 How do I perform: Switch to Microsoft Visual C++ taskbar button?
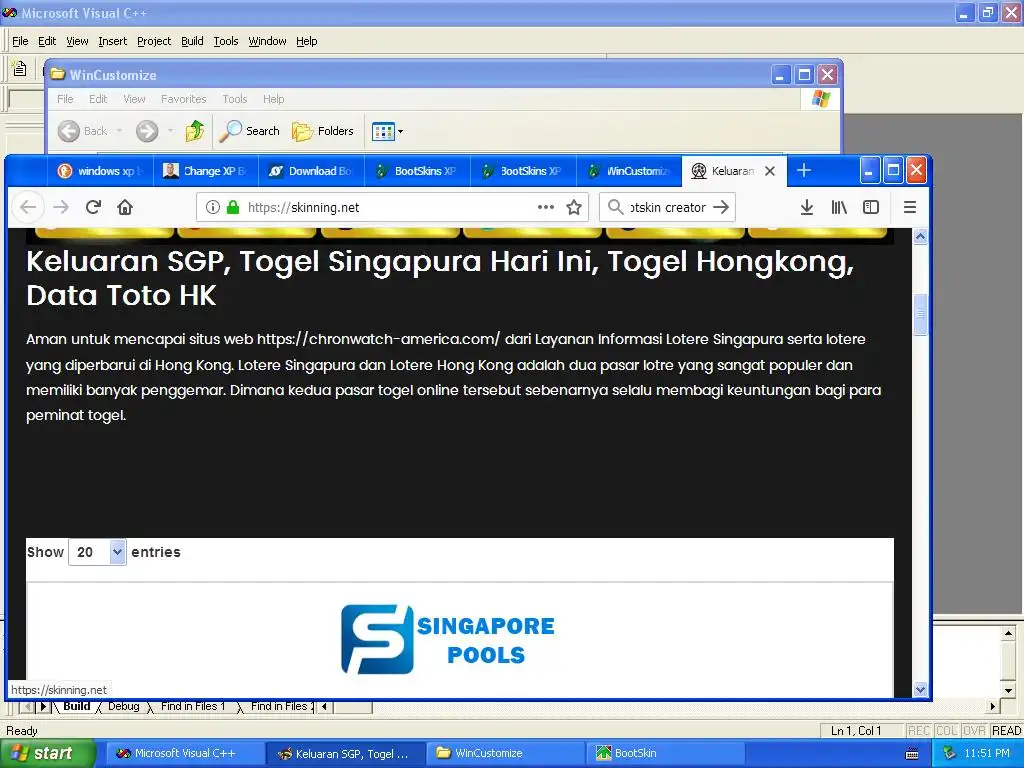184,754
